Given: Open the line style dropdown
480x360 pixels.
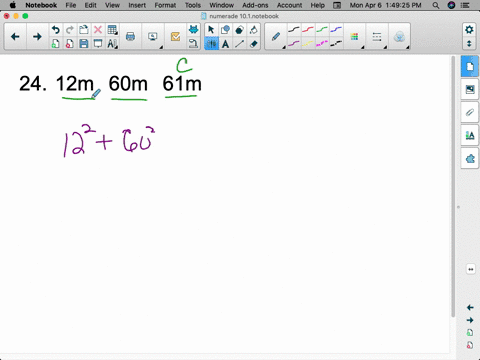Looking at the screenshot, I should 377,37.
